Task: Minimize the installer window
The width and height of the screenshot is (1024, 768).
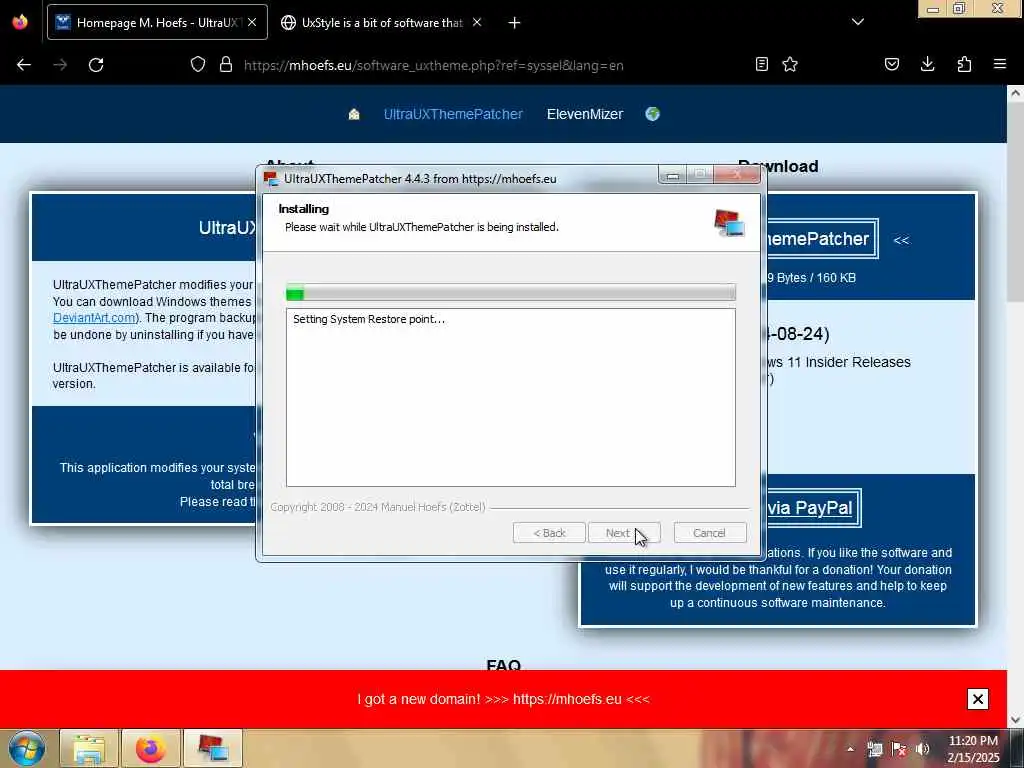Action: [673, 175]
